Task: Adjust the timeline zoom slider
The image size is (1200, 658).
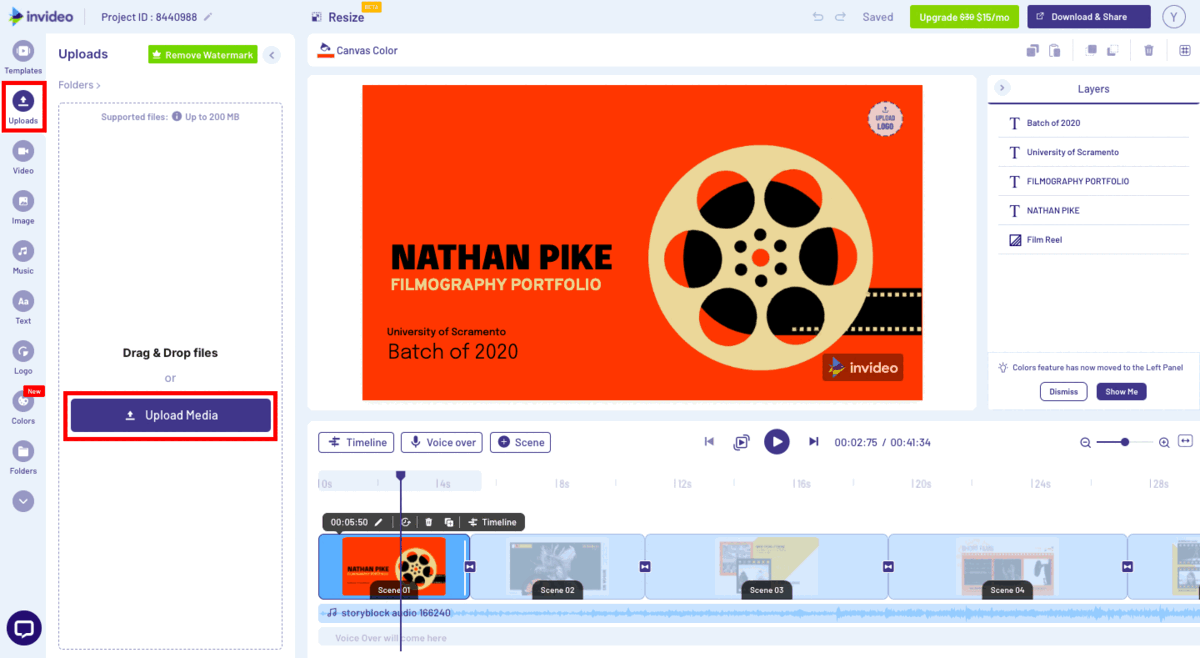Action: coord(1125,441)
